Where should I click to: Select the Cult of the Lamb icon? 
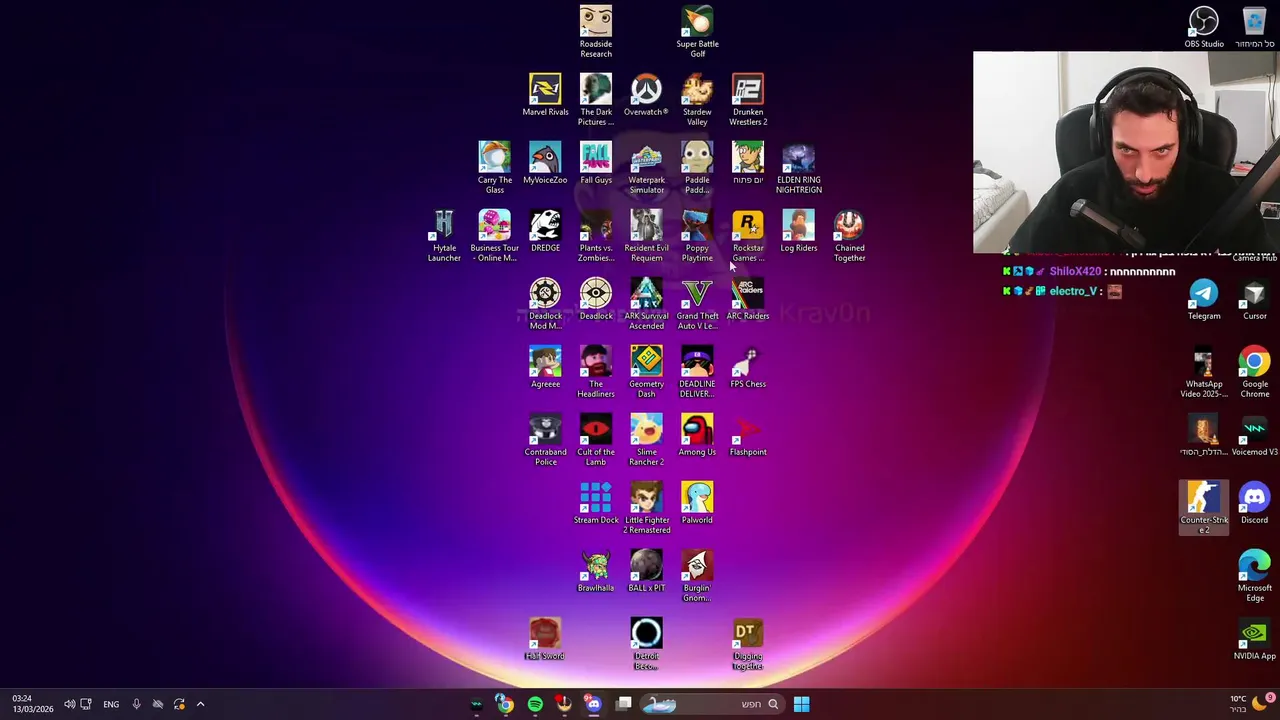(596, 439)
